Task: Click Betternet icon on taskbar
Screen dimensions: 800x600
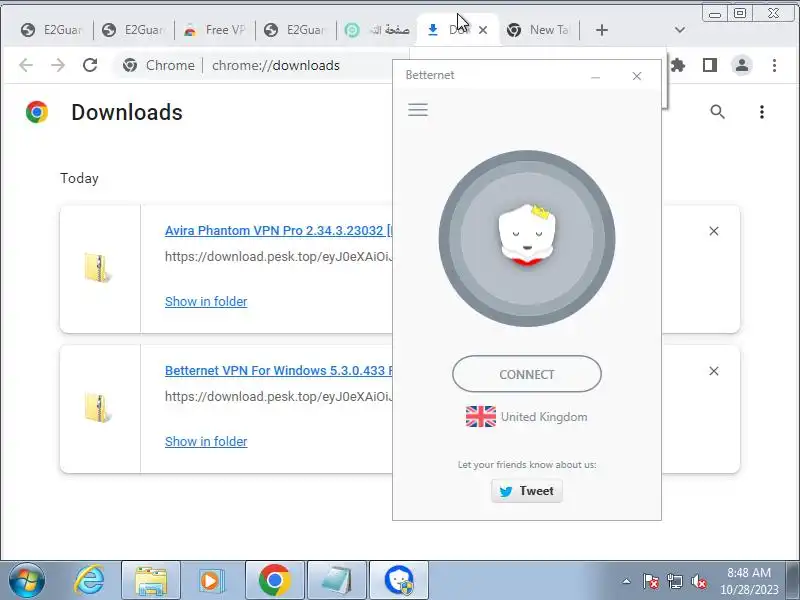Action: [x=399, y=581]
